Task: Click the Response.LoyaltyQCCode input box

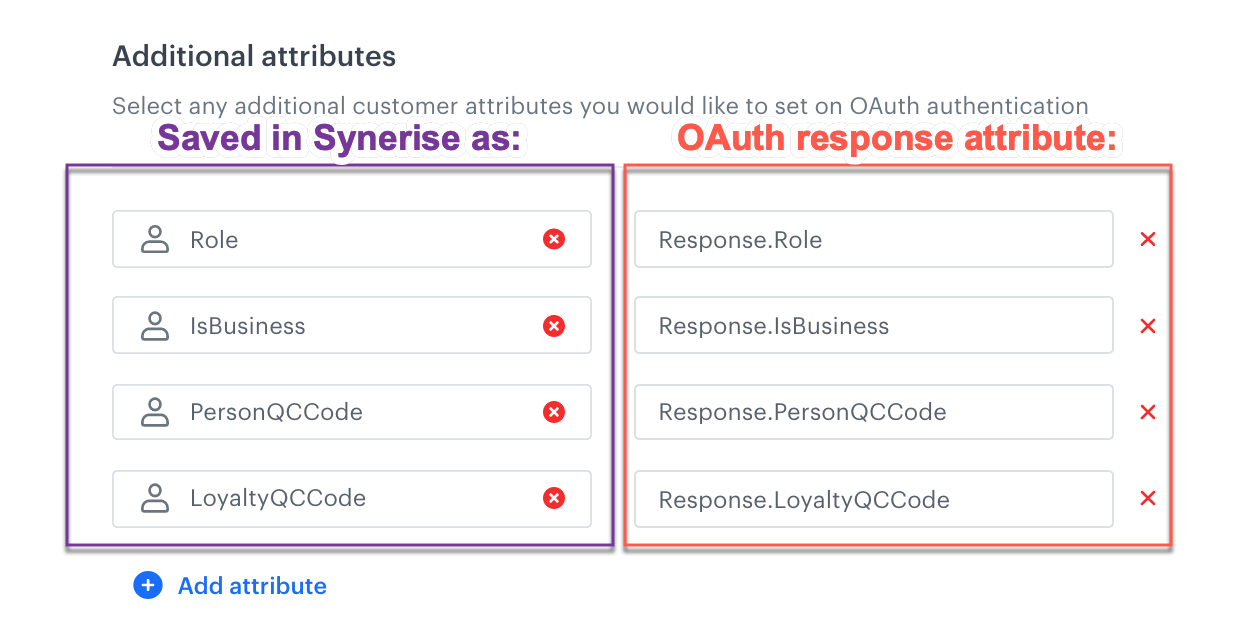Action: pyautogui.click(x=870, y=498)
